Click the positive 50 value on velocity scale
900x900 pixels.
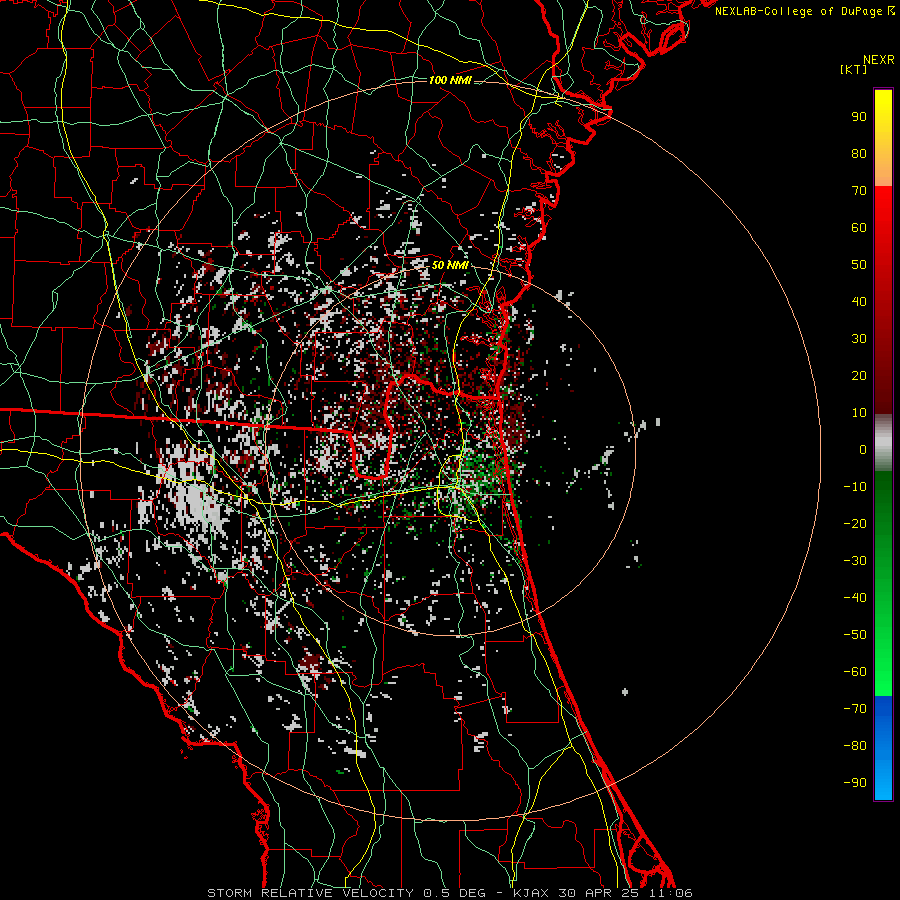pyautogui.click(x=859, y=265)
